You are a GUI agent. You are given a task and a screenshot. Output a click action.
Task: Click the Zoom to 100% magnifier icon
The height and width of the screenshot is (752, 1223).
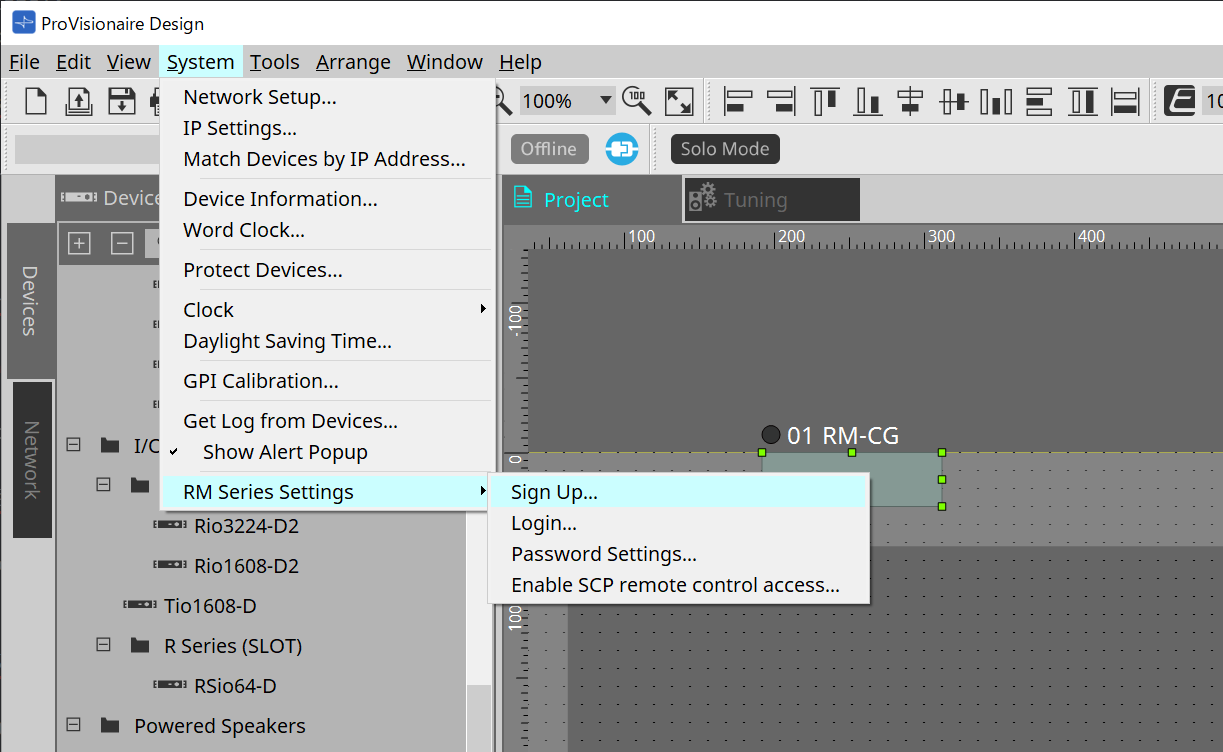637,101
